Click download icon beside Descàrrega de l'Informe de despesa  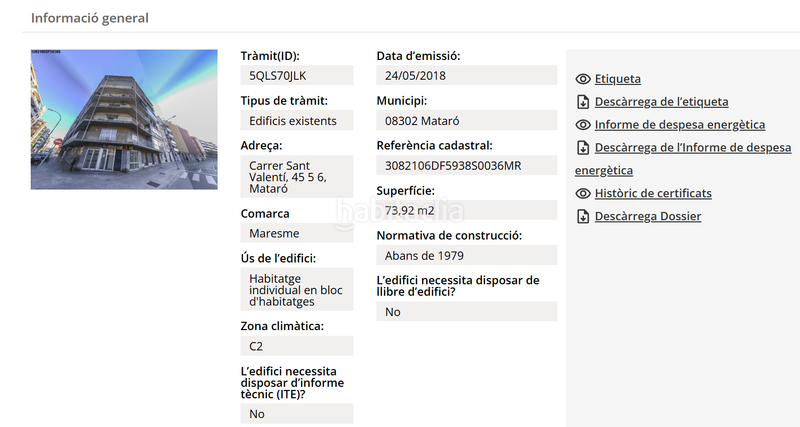(x=583, y=148)
